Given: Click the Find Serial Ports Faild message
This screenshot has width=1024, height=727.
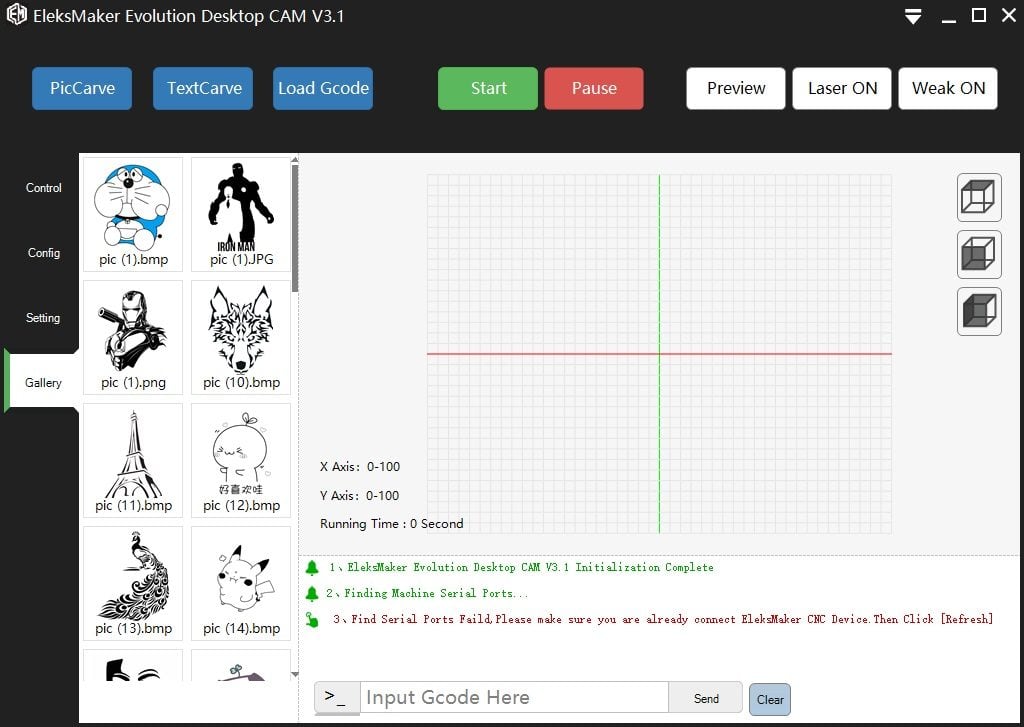Looking at the screenshot, I should [x=663, y=619].
